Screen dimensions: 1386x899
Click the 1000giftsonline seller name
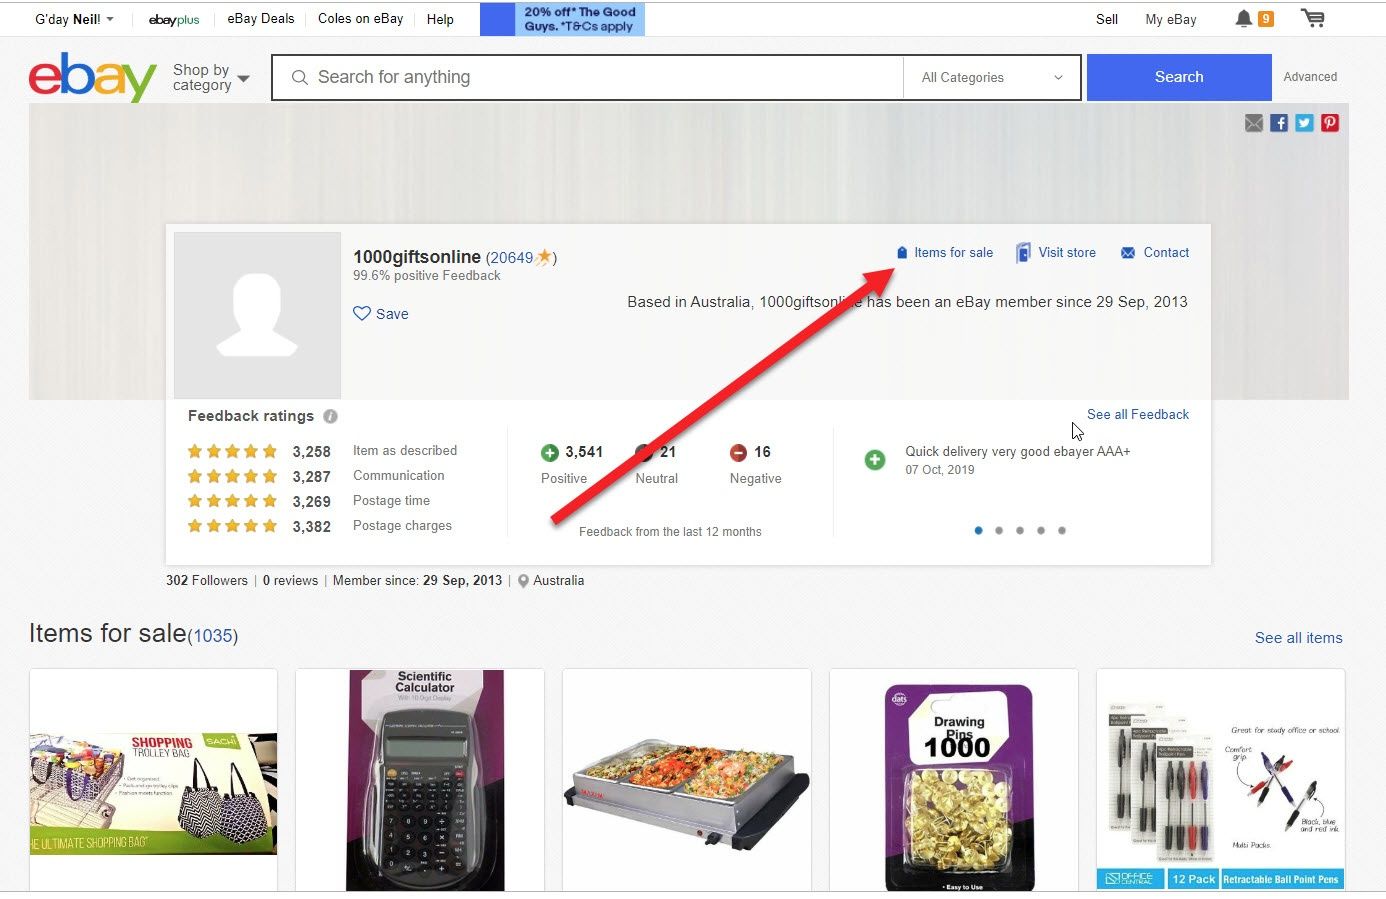[417, 257]
